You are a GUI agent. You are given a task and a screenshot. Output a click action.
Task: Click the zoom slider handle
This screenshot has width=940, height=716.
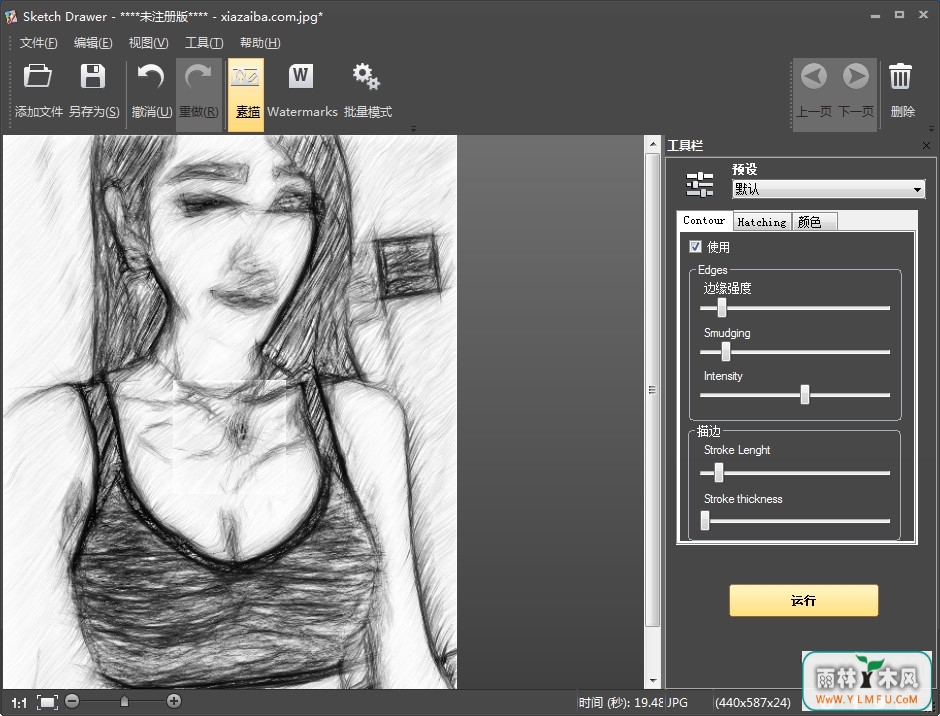click(x=124, y=700)
